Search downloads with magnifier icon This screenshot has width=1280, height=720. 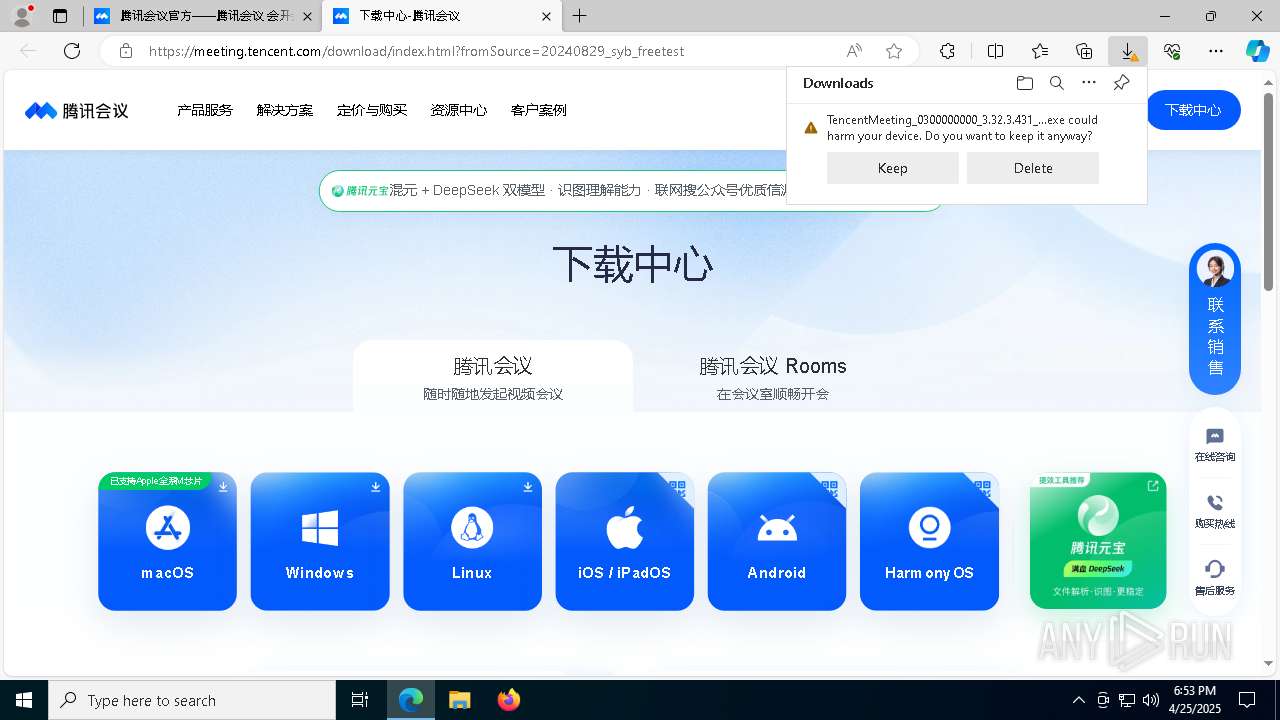pyautogui.click(x=1056, y=83)
